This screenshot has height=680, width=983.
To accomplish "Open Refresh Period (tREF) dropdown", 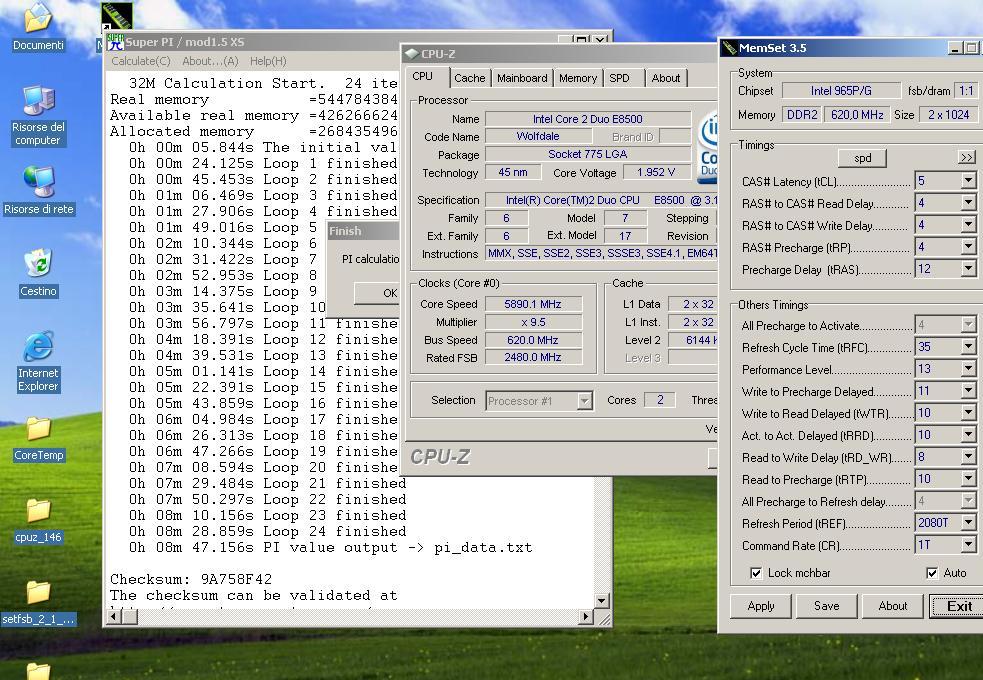I will [968, 523].
